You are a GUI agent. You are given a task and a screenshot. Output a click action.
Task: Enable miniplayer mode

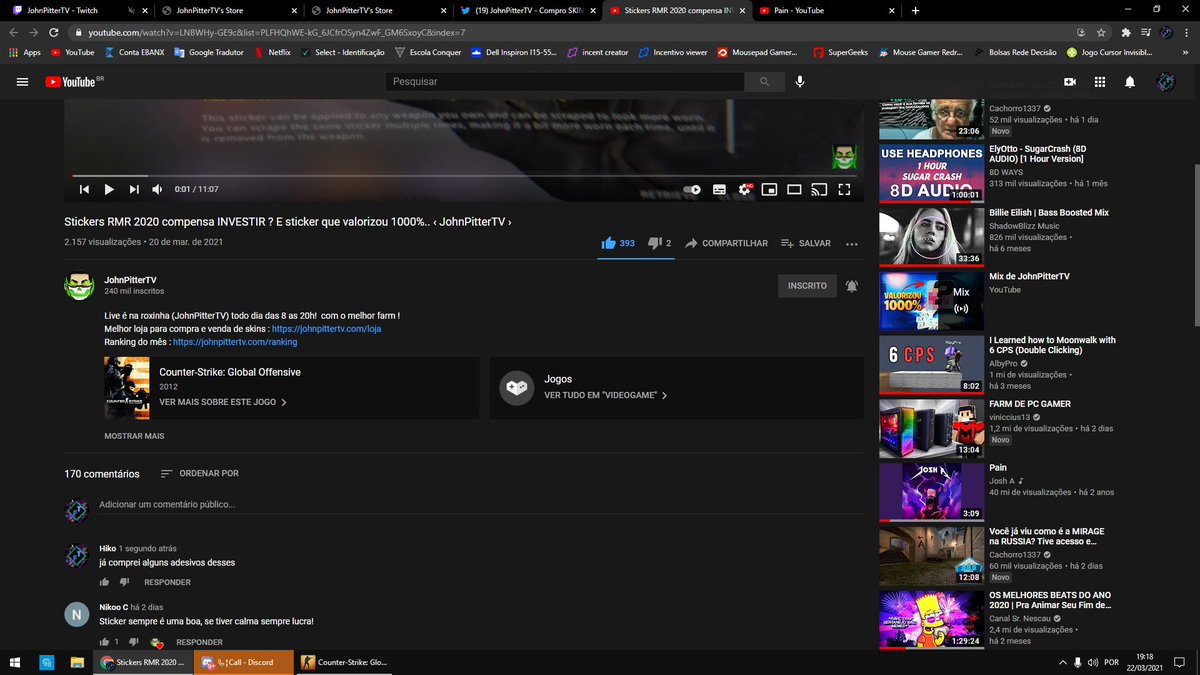coord(769,189)
